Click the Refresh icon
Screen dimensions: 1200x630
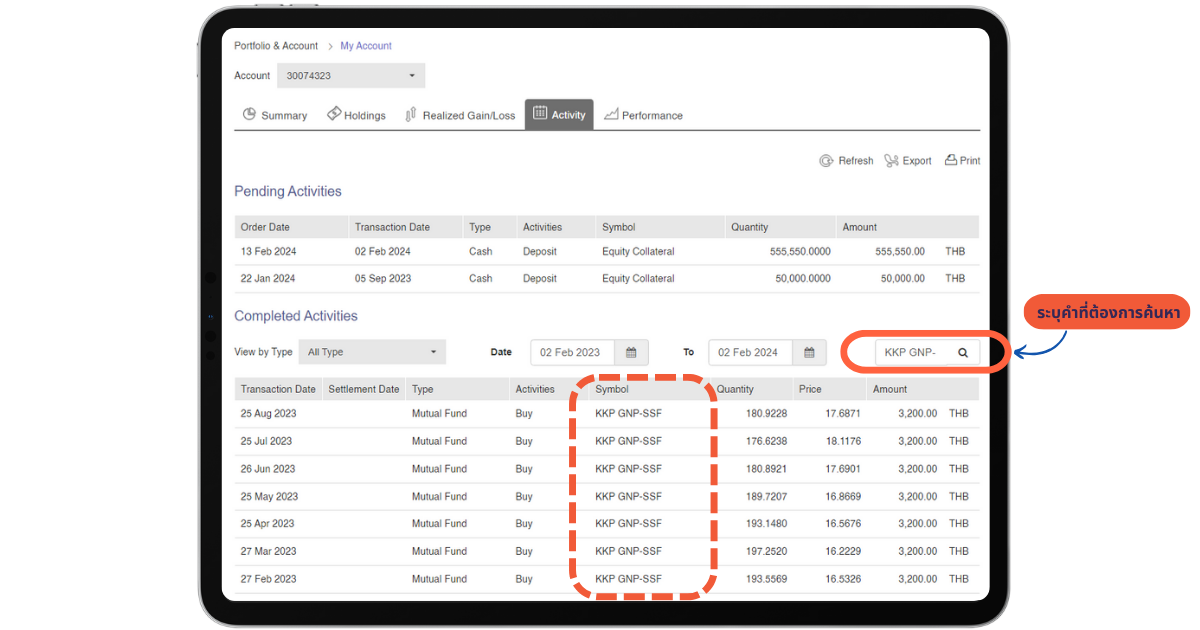click(827, 161)
